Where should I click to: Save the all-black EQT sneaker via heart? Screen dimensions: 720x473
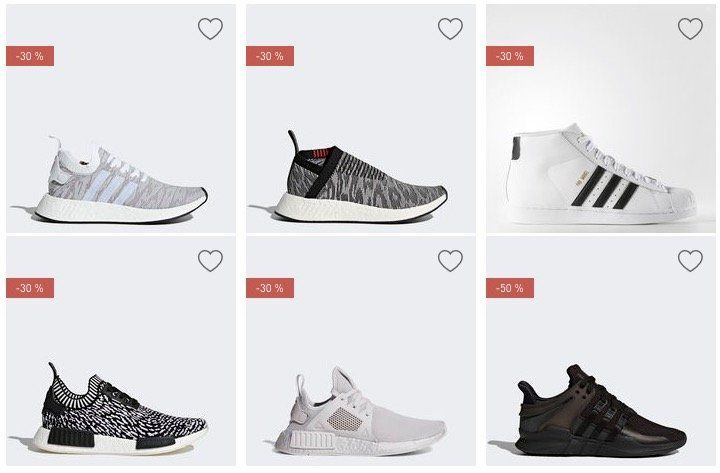click(690, 261)
